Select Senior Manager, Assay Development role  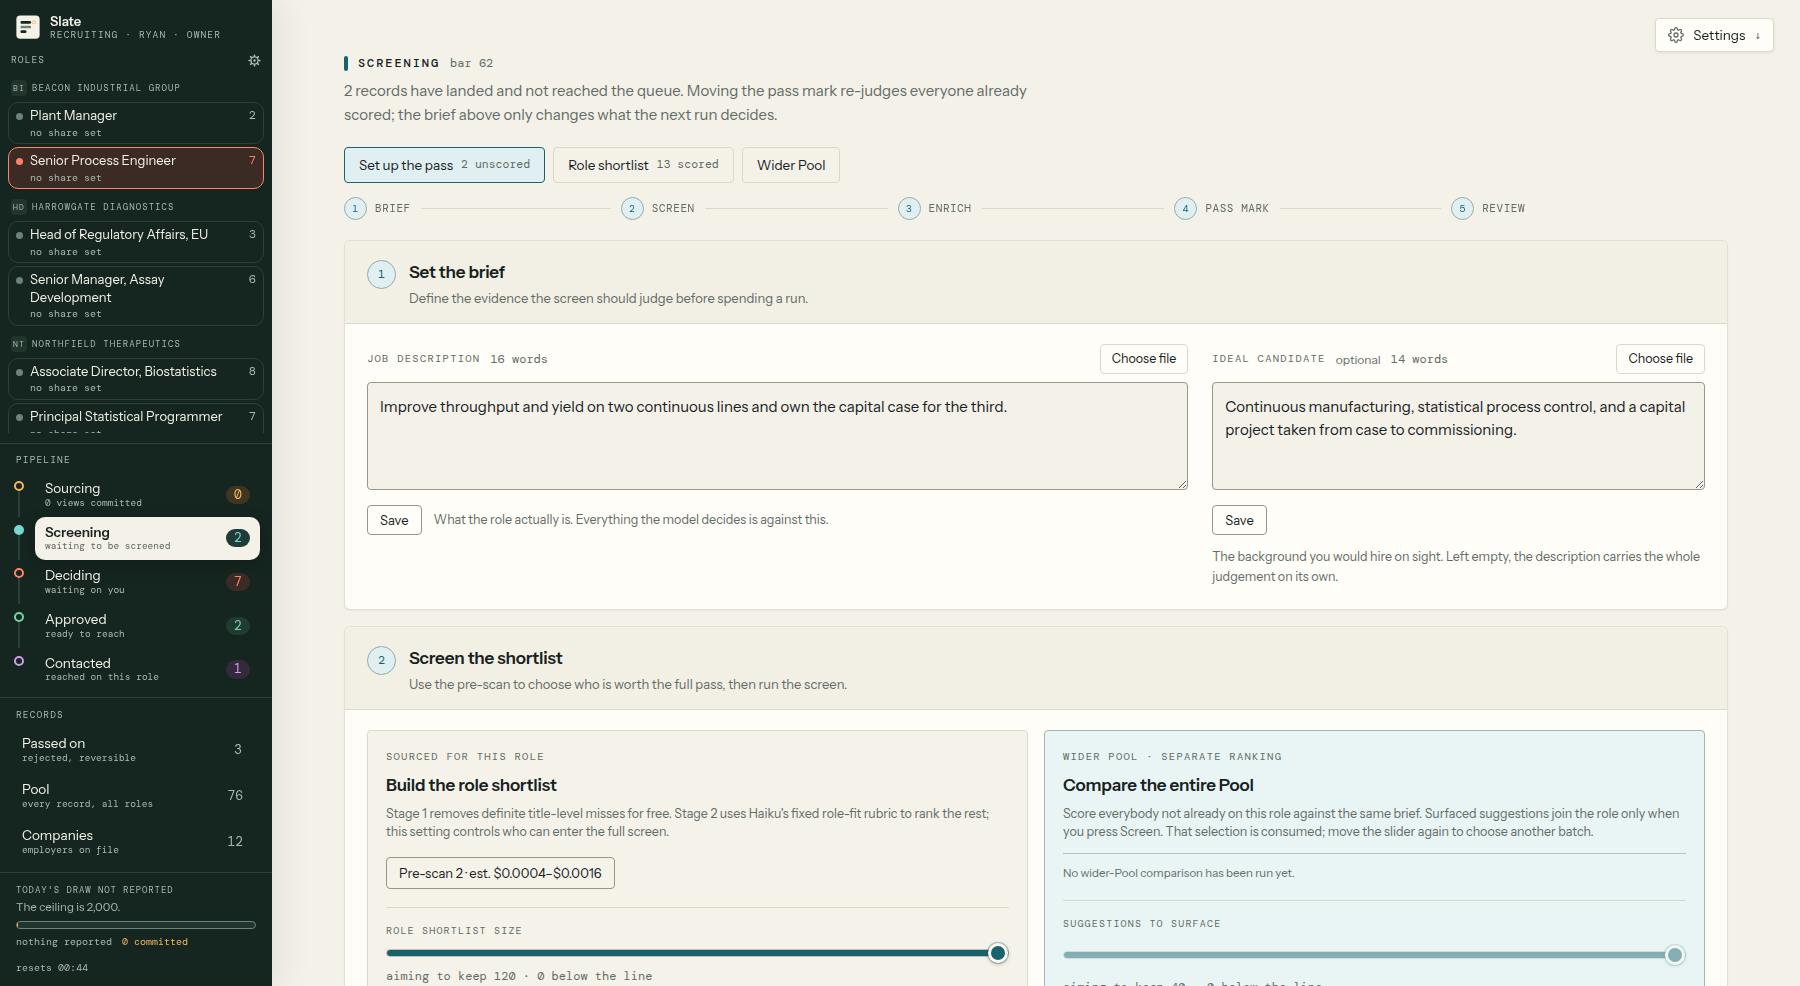[136, 296]
